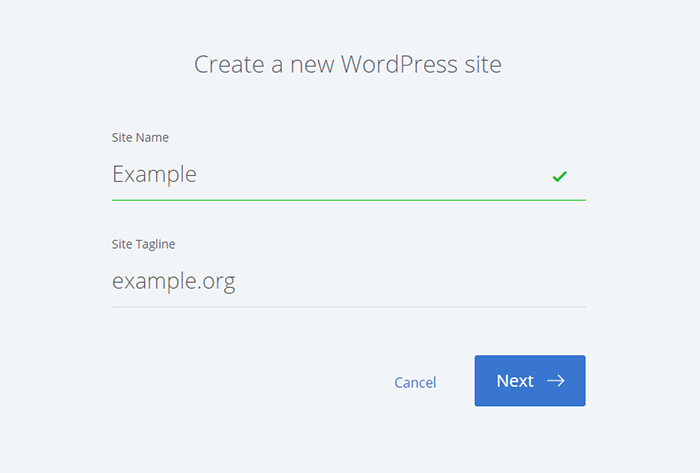
Task: Click blank area between 'Example' and checkmark
Action: tap(380, 175)
